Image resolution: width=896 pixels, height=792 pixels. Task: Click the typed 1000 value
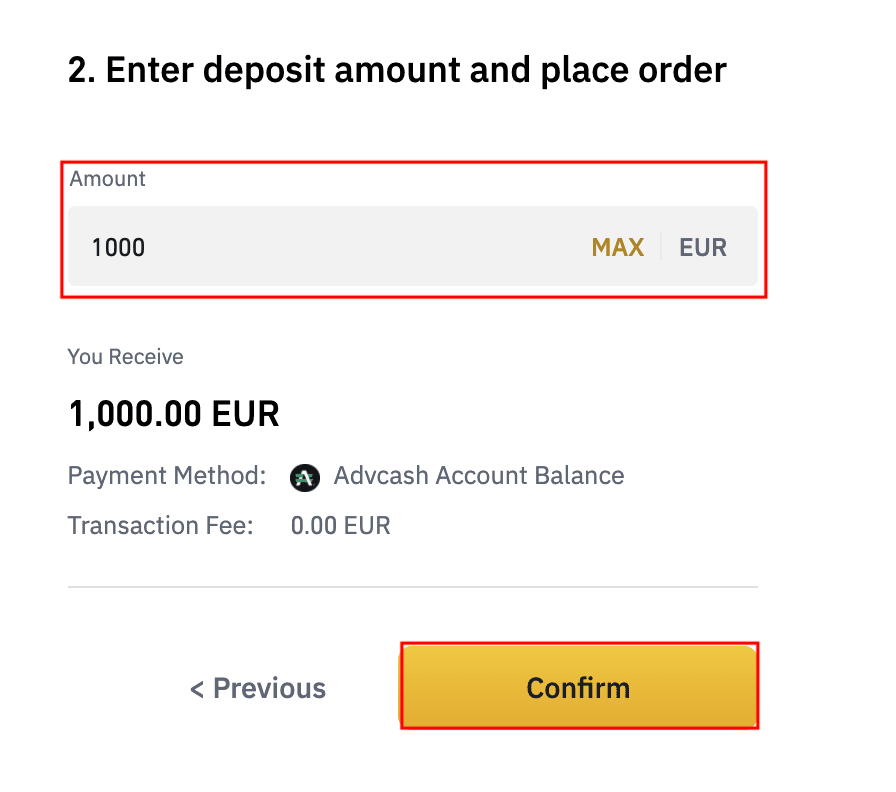point(118,247)
